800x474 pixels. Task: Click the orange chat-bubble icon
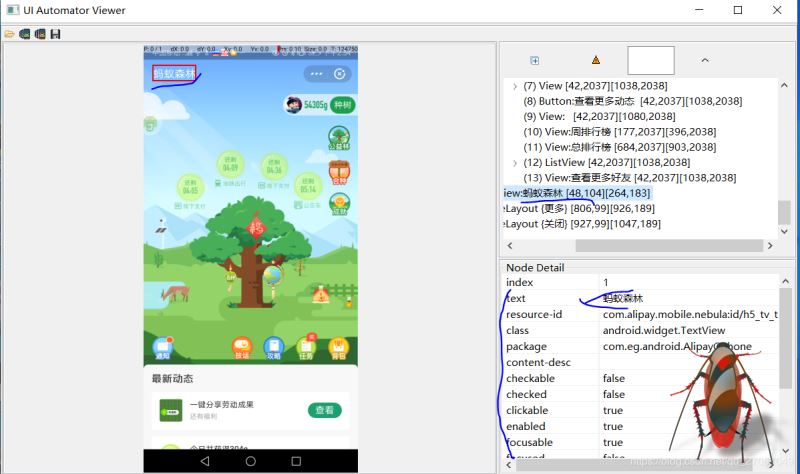tap(242, 348)
